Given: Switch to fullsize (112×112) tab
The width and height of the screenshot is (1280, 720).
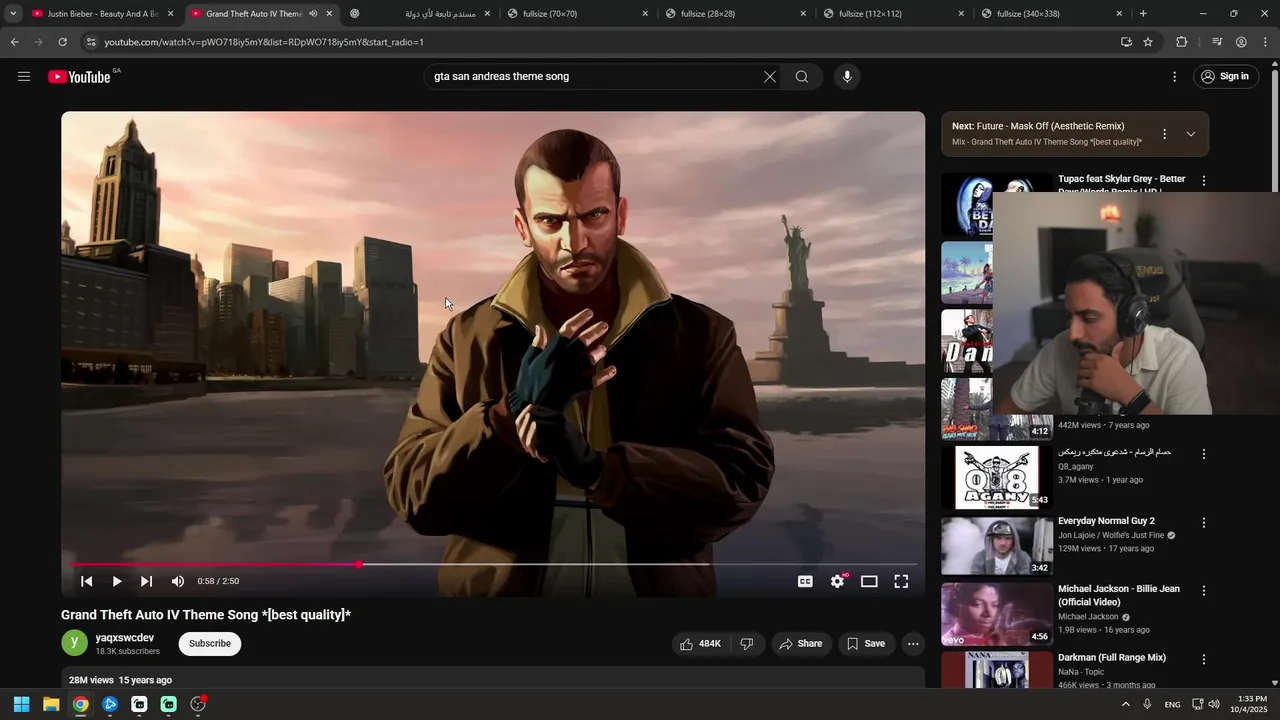Looking at the screenshot, I should [894, 14].
